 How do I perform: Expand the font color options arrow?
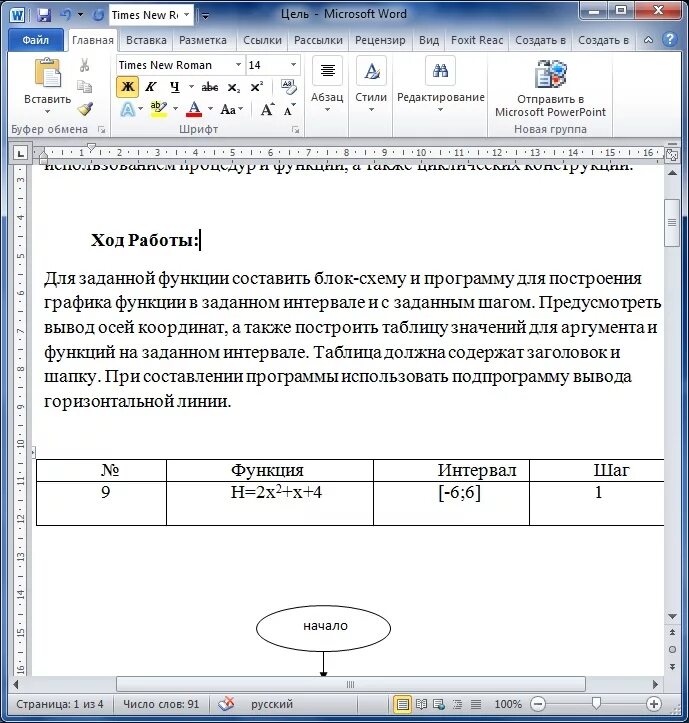[210, 109]
